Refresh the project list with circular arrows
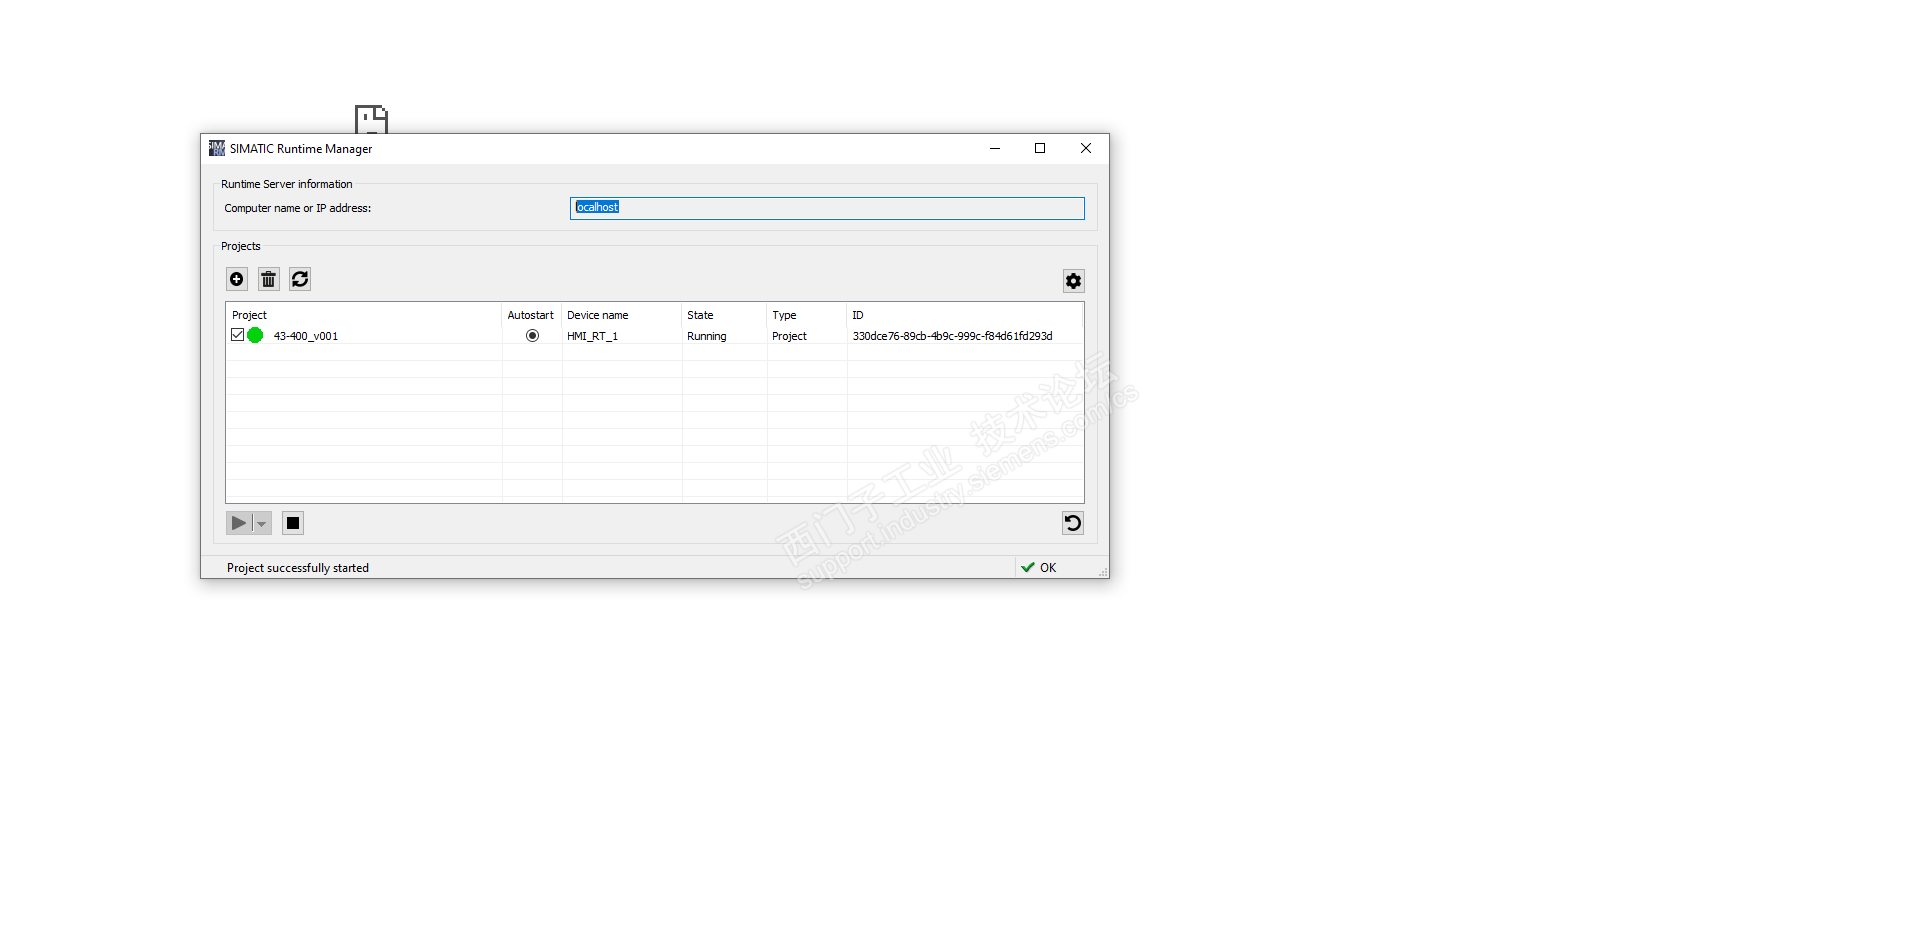Viewport: 1914px width, 942px height. point(300,279)
